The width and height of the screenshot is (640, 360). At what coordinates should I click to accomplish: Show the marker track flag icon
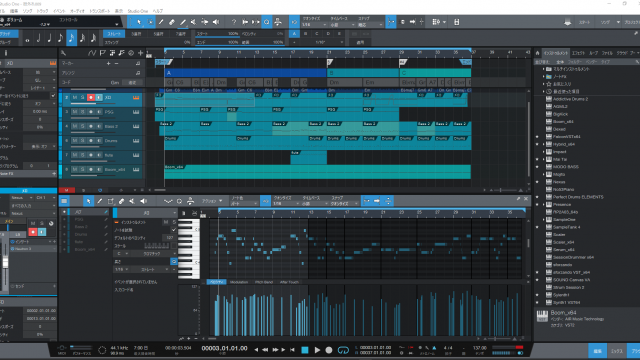pyautogui.click(x=102, y=53)
